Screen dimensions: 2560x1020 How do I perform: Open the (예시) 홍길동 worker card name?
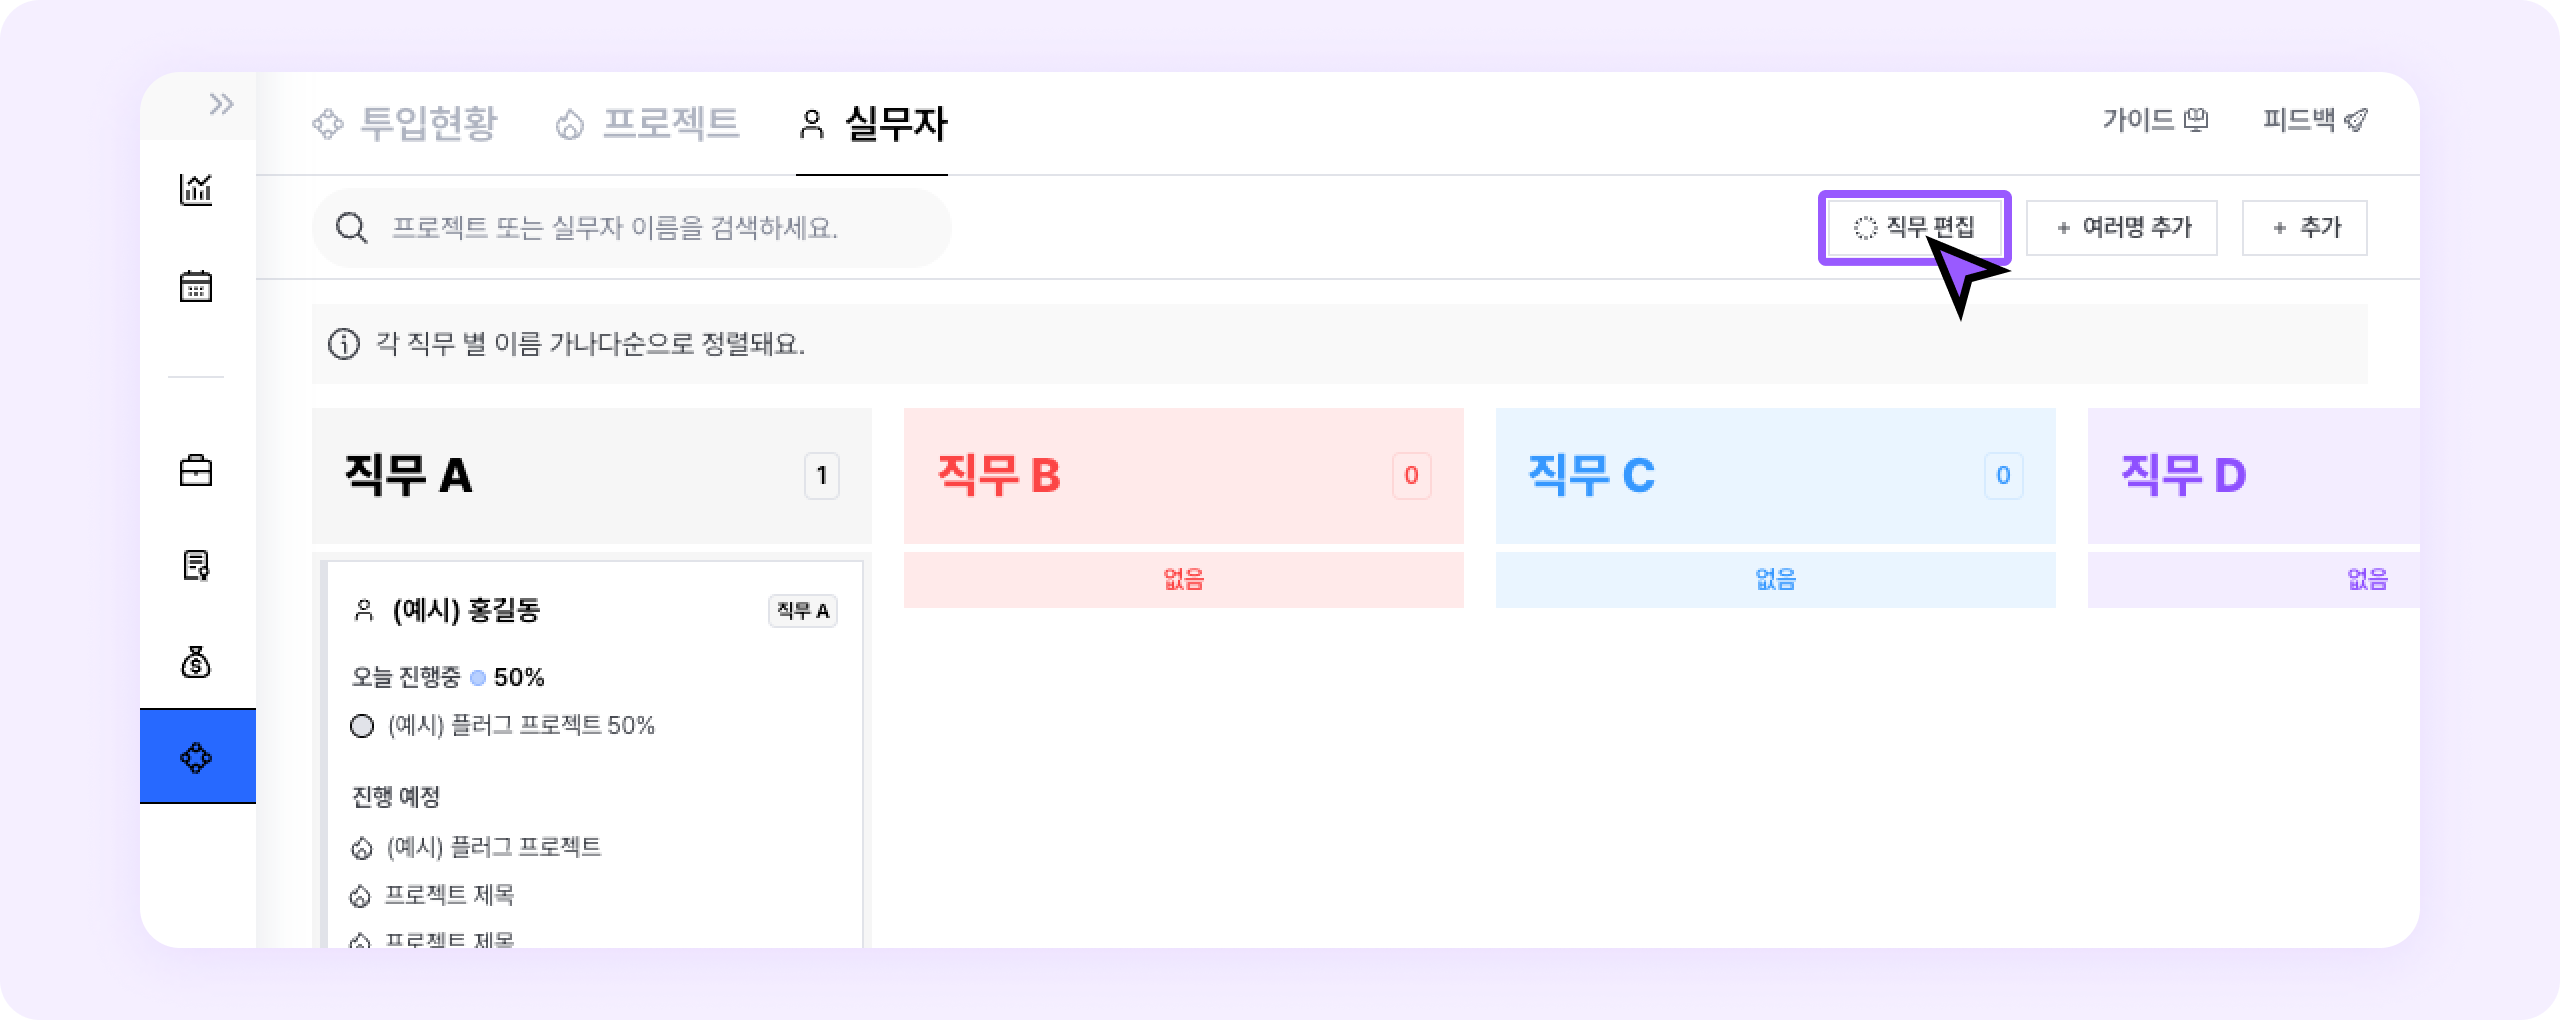coord(466,610)
